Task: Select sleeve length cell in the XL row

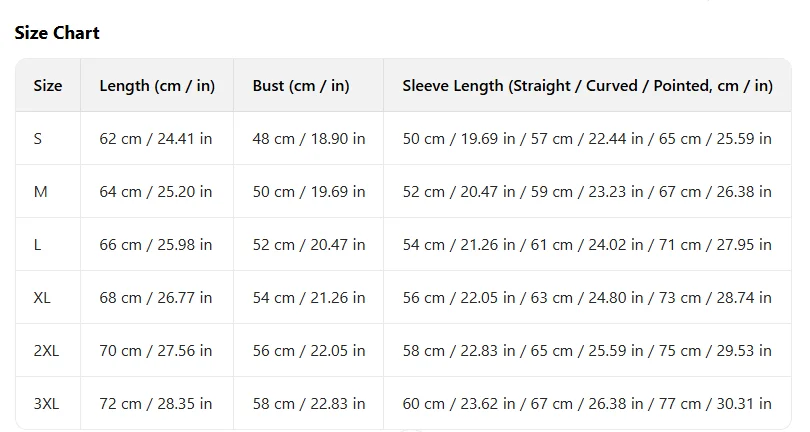Action: (587, 298)
